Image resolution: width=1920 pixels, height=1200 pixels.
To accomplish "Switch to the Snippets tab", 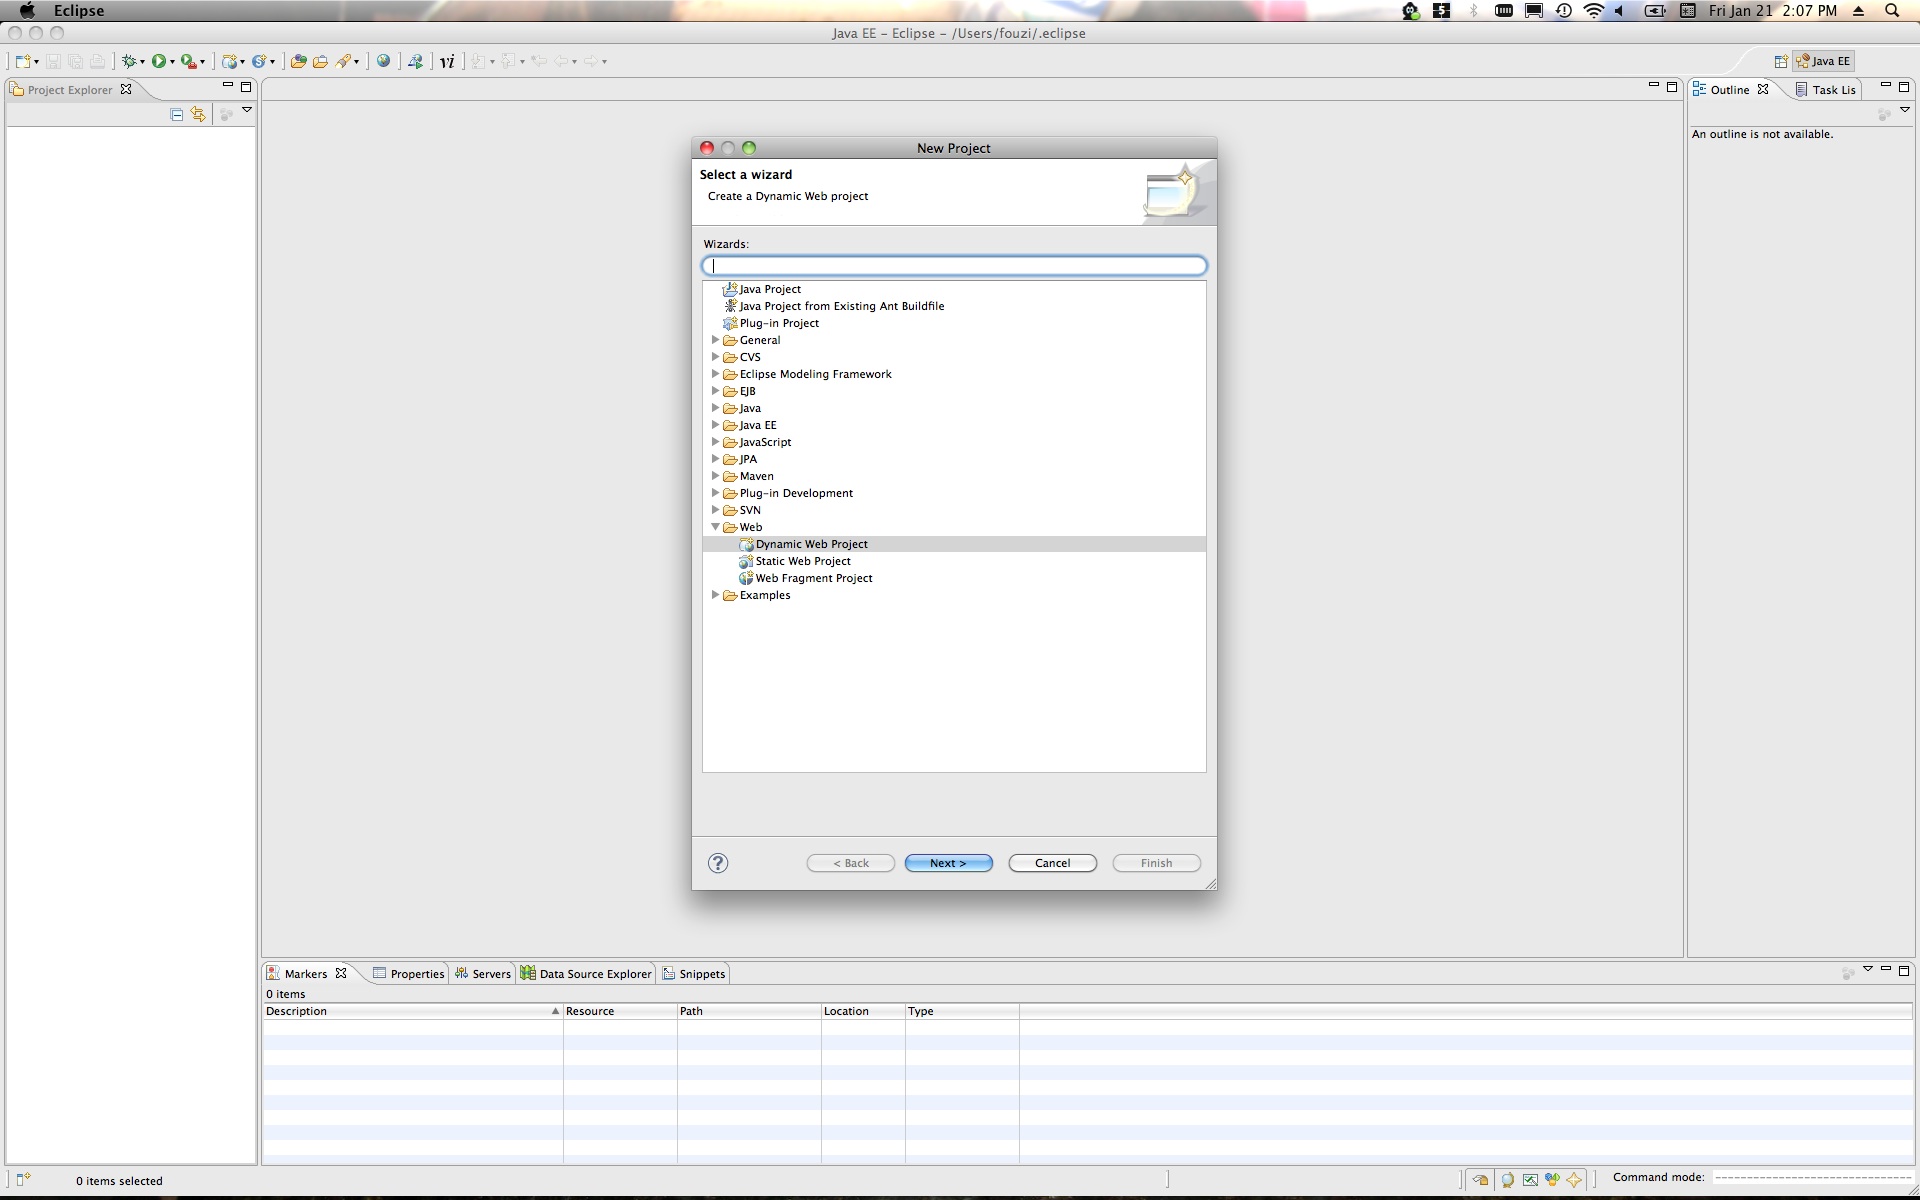I will tap(694, 974).
